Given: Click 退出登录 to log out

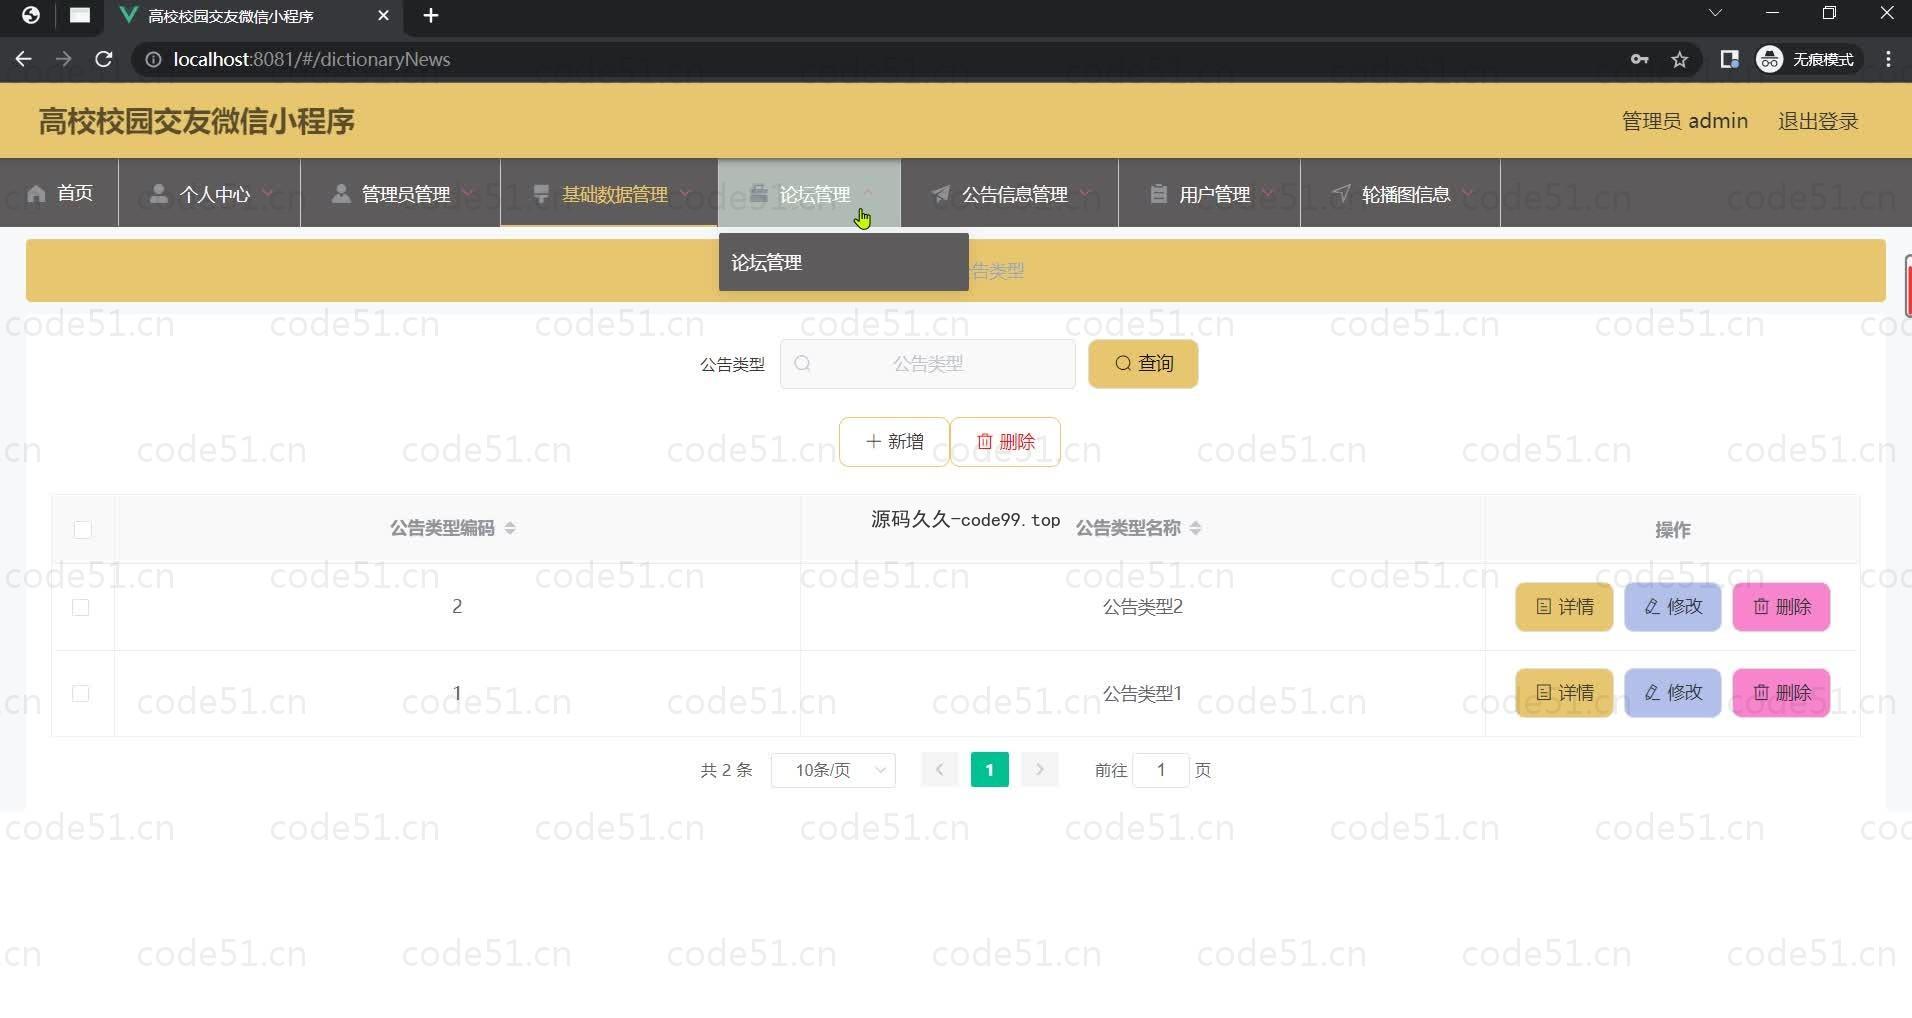Looking at the screenshot, I should click(1818, 121).
